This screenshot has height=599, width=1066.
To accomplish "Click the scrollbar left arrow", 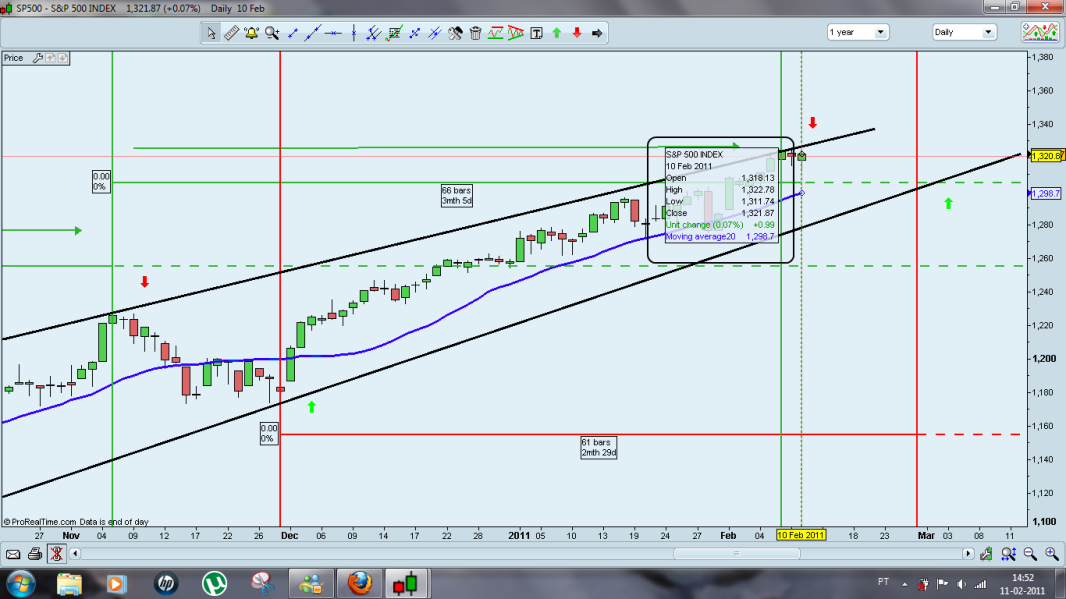I will point(75,553).
